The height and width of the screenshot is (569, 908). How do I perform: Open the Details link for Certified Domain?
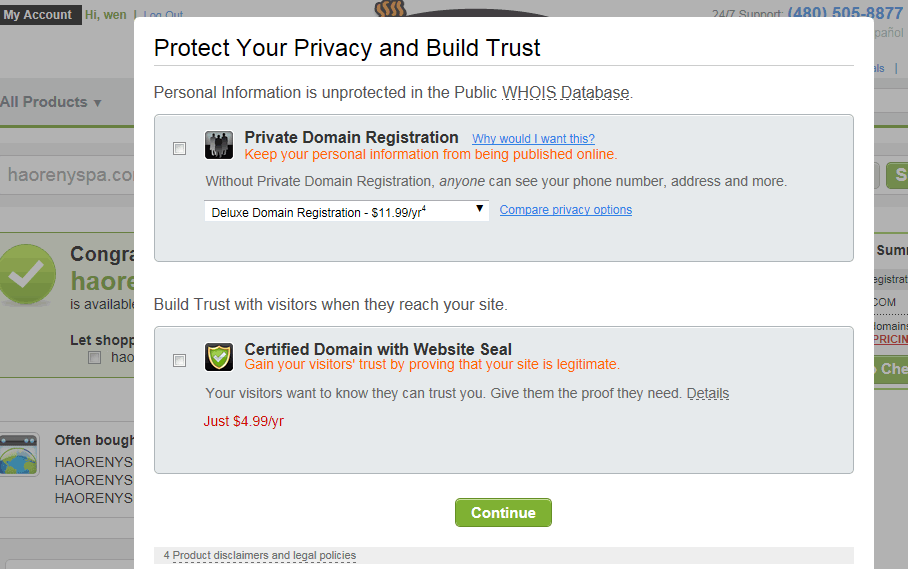click(707, 393)
